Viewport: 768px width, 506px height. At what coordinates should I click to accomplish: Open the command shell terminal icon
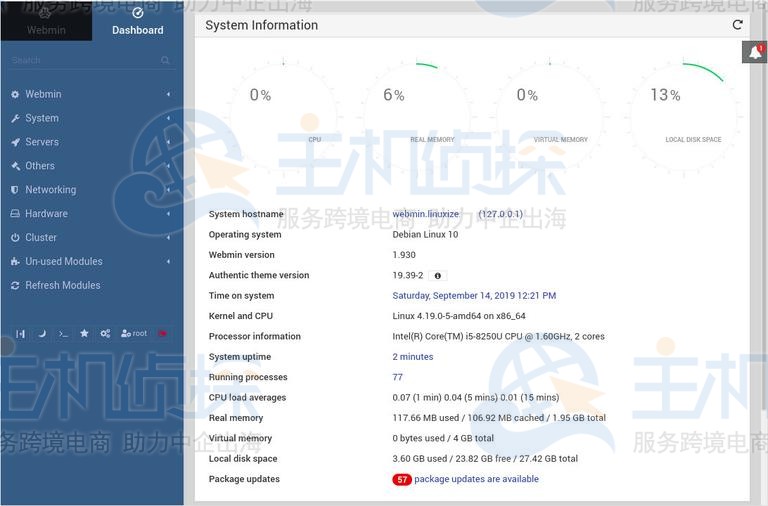(63, 334)
